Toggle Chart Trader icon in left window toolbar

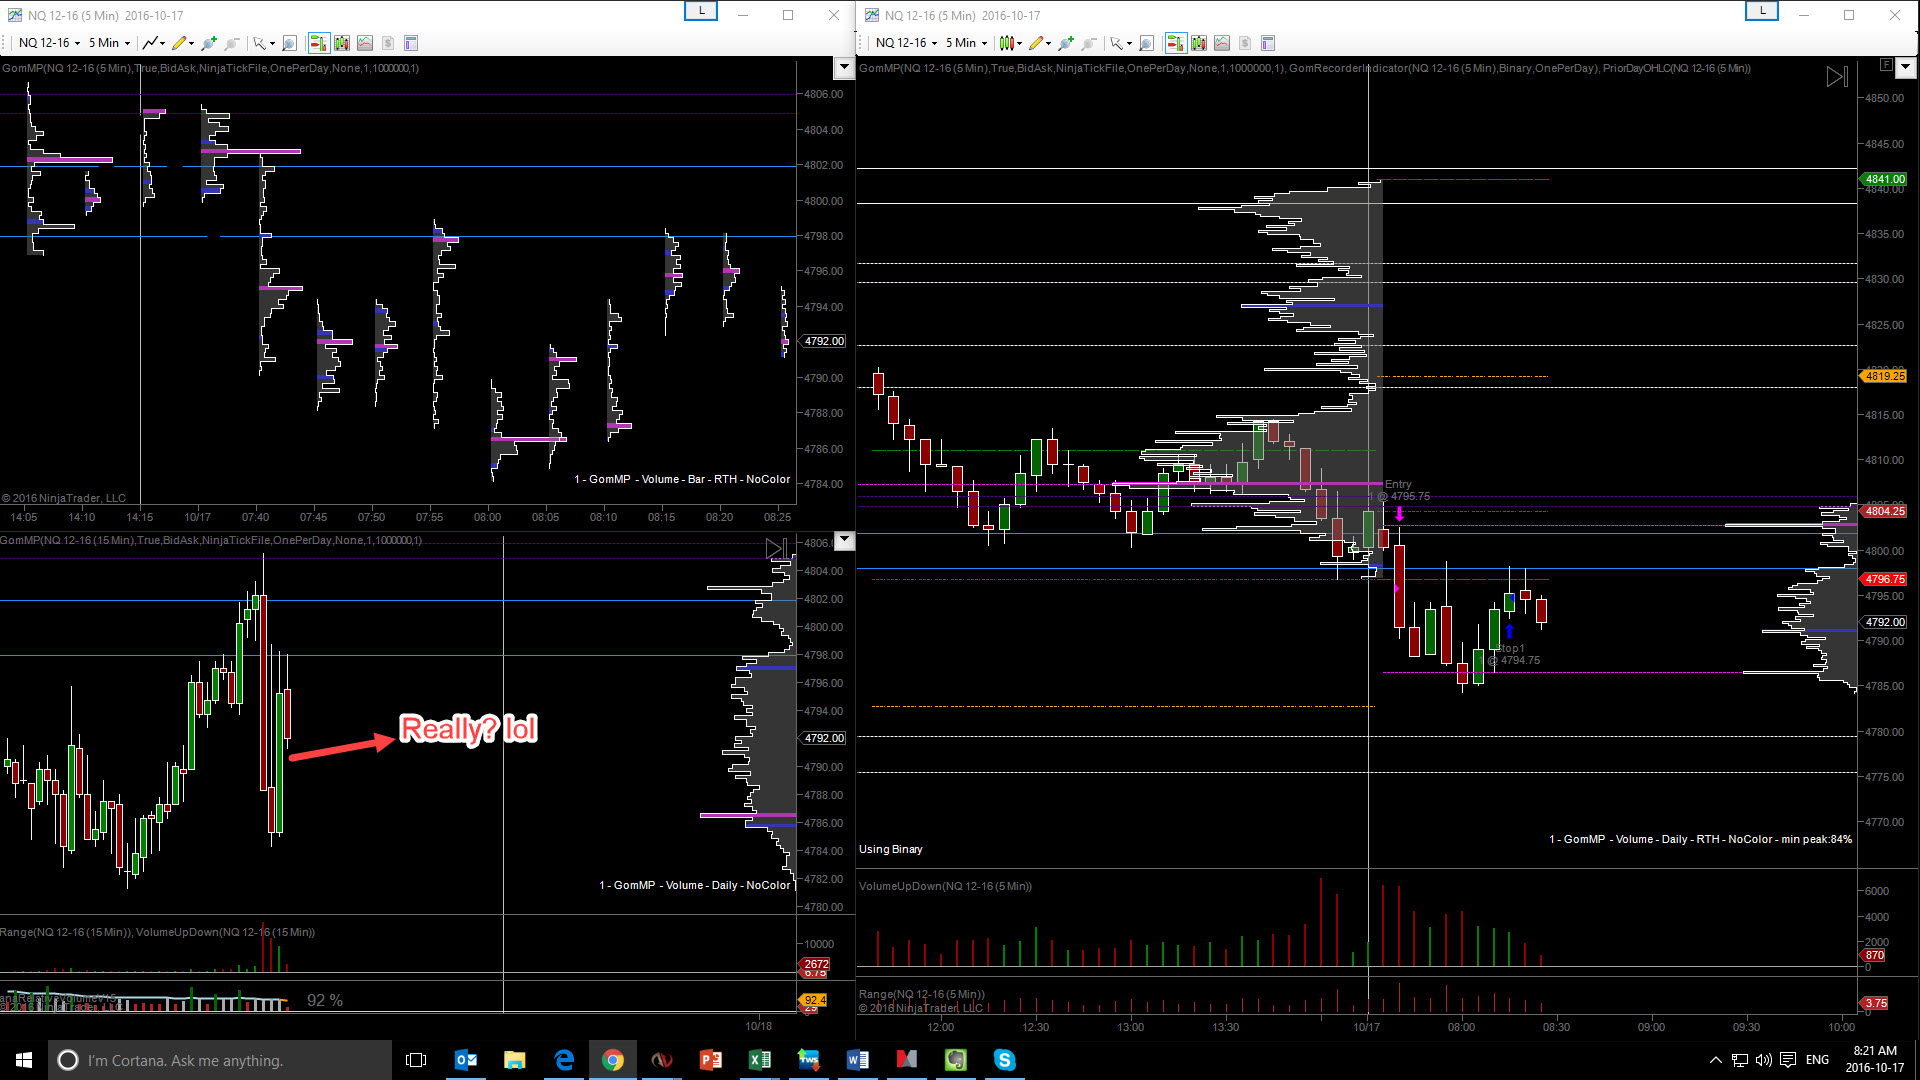[319, 43]
